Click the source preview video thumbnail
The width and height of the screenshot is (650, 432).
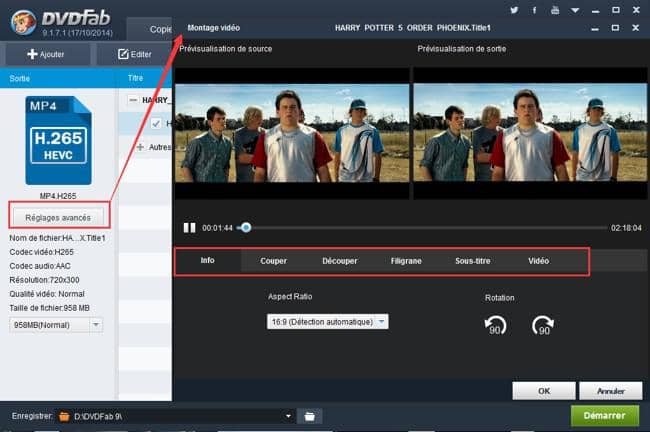pos(292,133)
